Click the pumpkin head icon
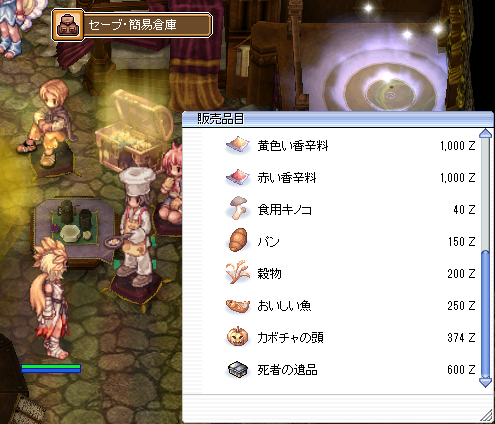 click(238, 337)
